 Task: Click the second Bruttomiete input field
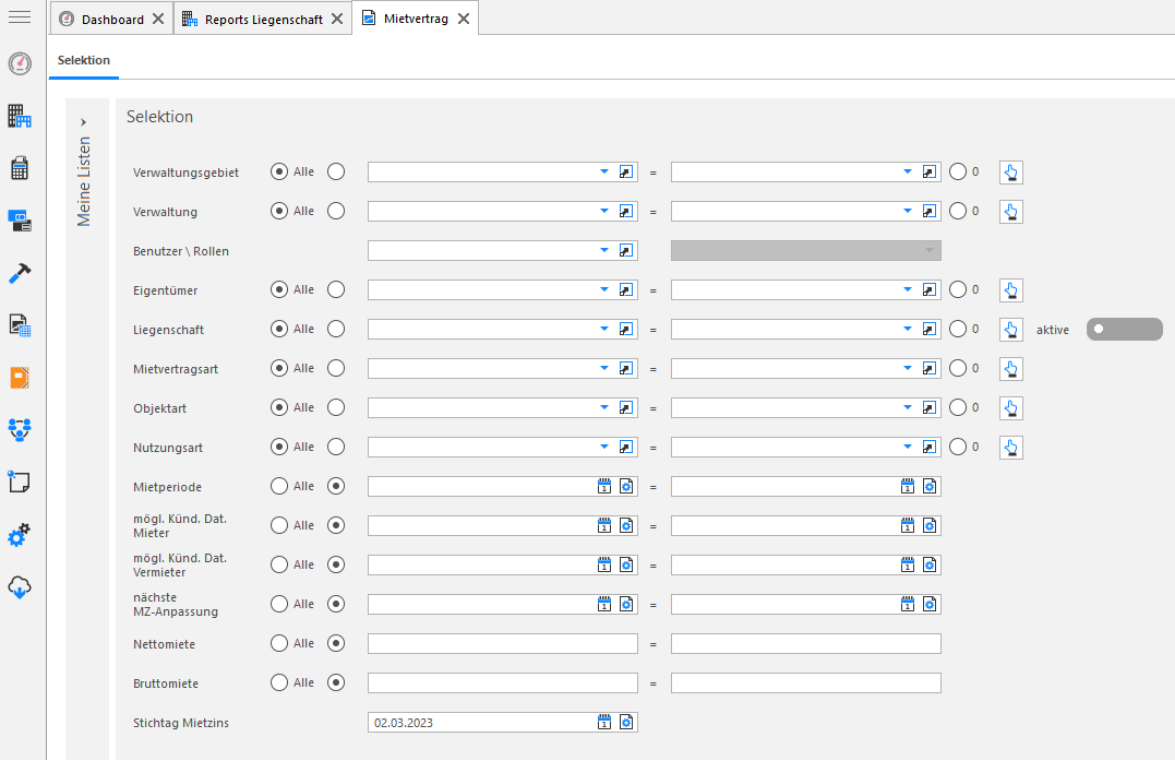tap(806, 683)
